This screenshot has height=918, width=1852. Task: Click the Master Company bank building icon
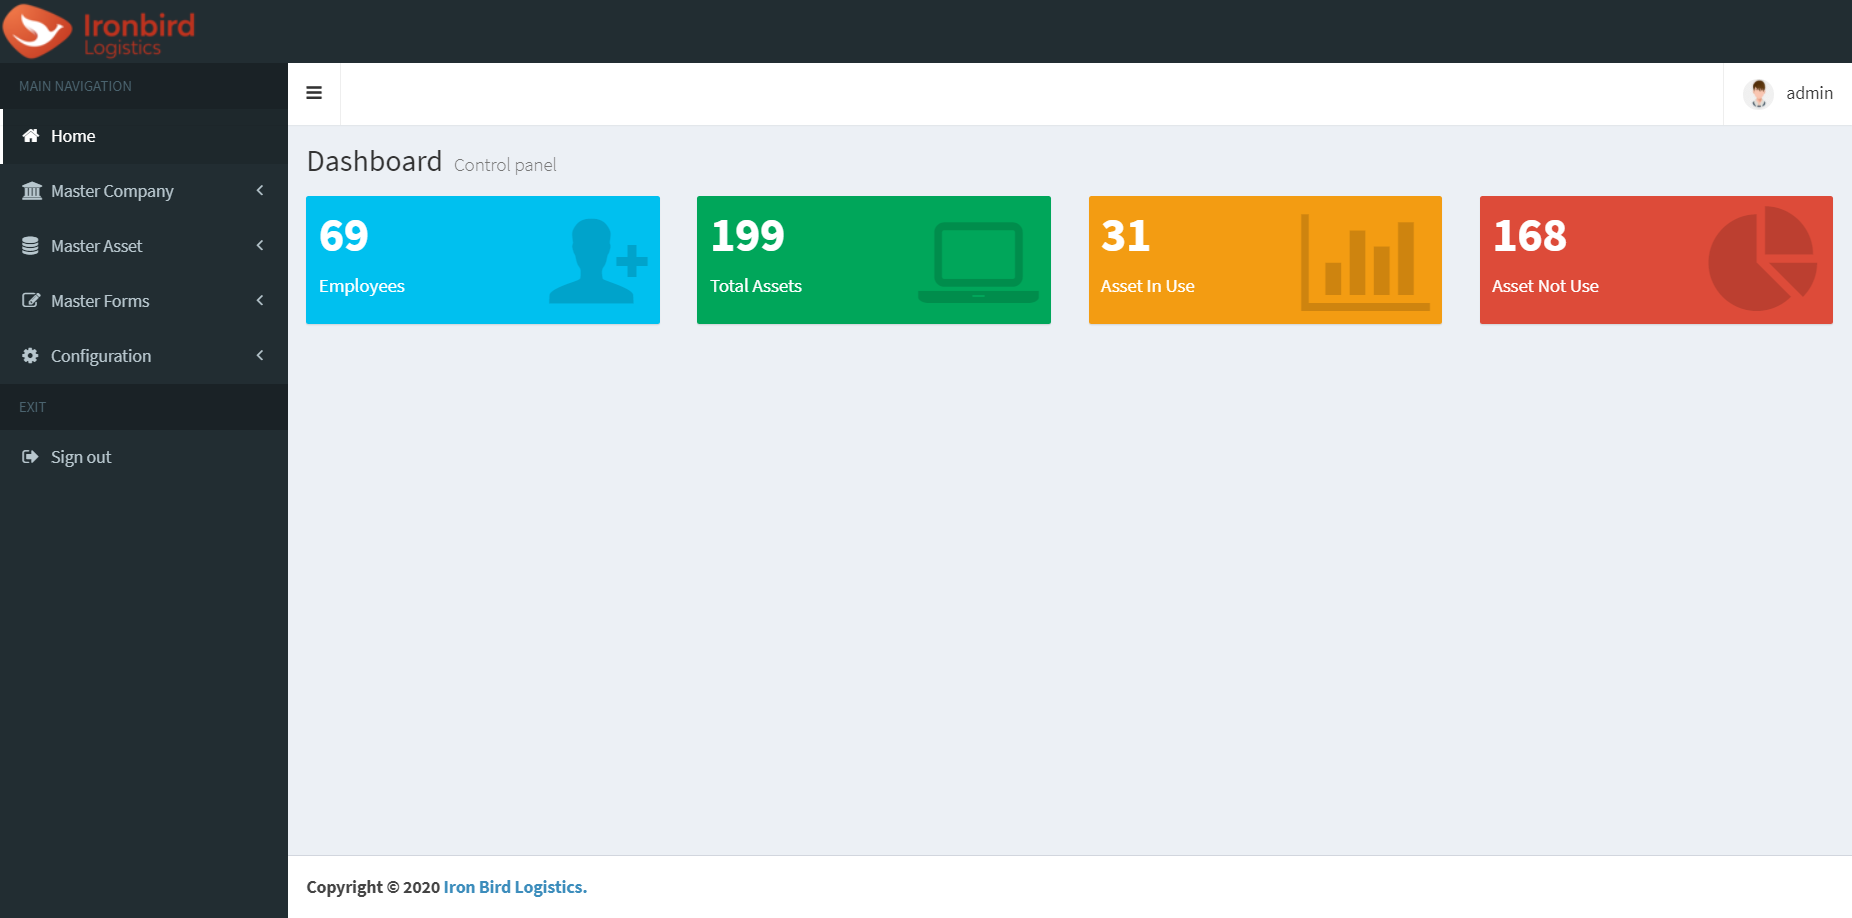[31, 190]
